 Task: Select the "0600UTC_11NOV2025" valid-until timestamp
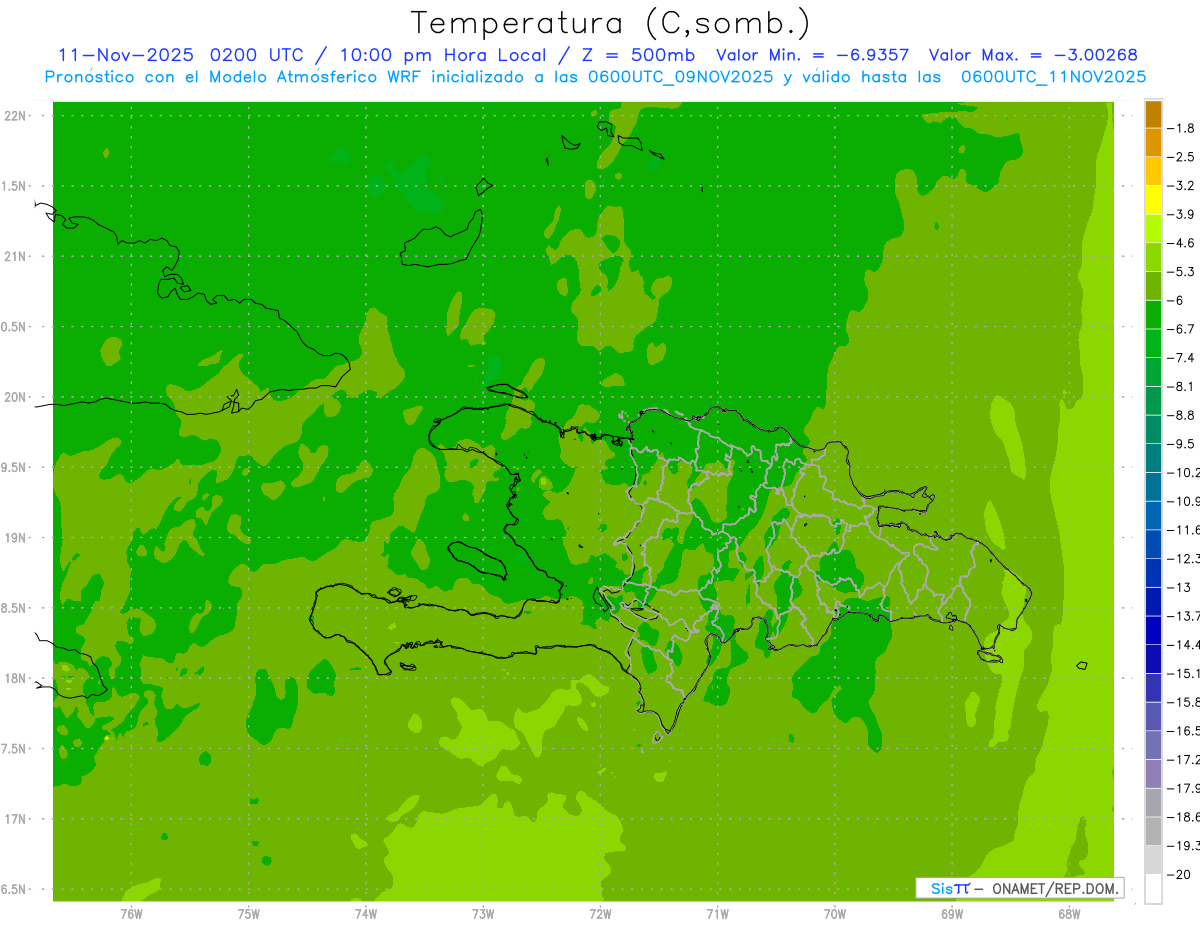[x=1053, y=77]
